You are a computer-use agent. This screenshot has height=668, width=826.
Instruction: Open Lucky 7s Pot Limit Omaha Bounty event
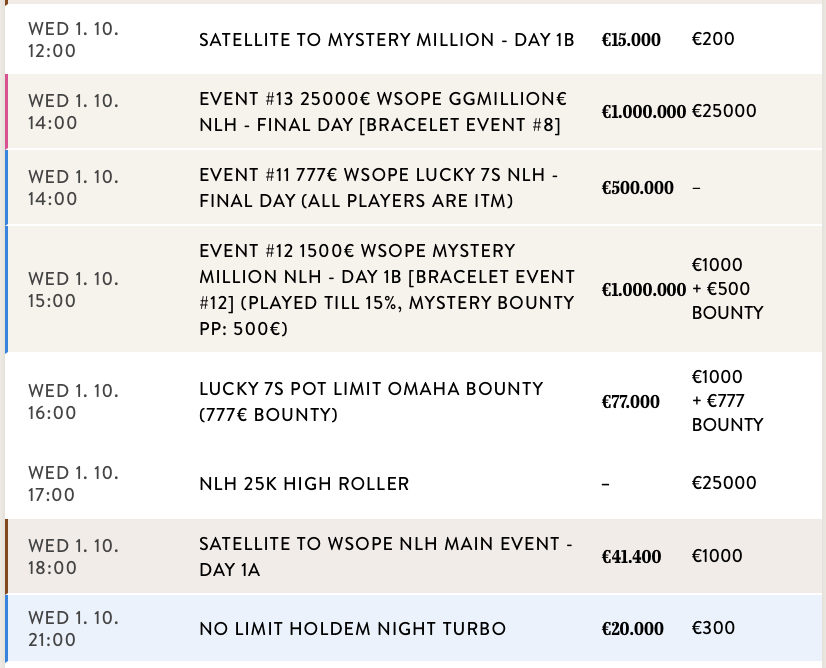tap(371, 400)
